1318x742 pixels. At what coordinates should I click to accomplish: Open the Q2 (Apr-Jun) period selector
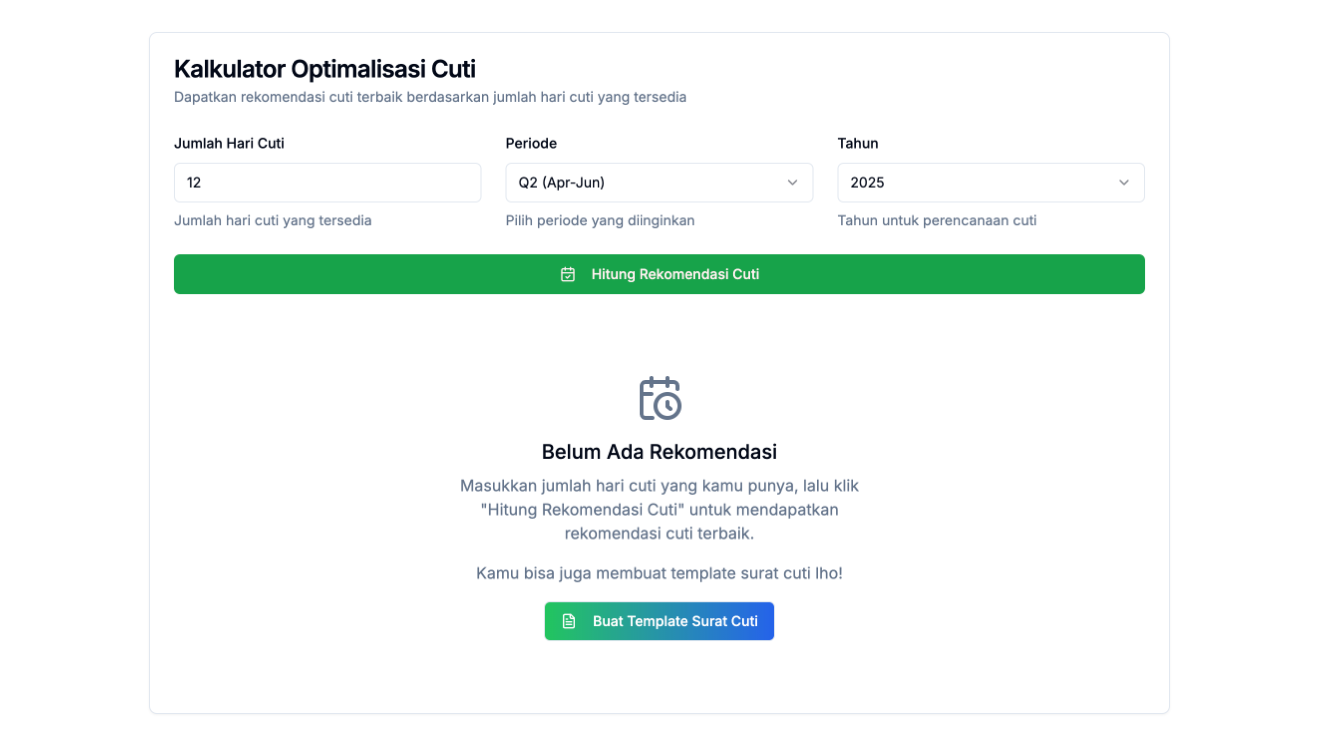659,183
